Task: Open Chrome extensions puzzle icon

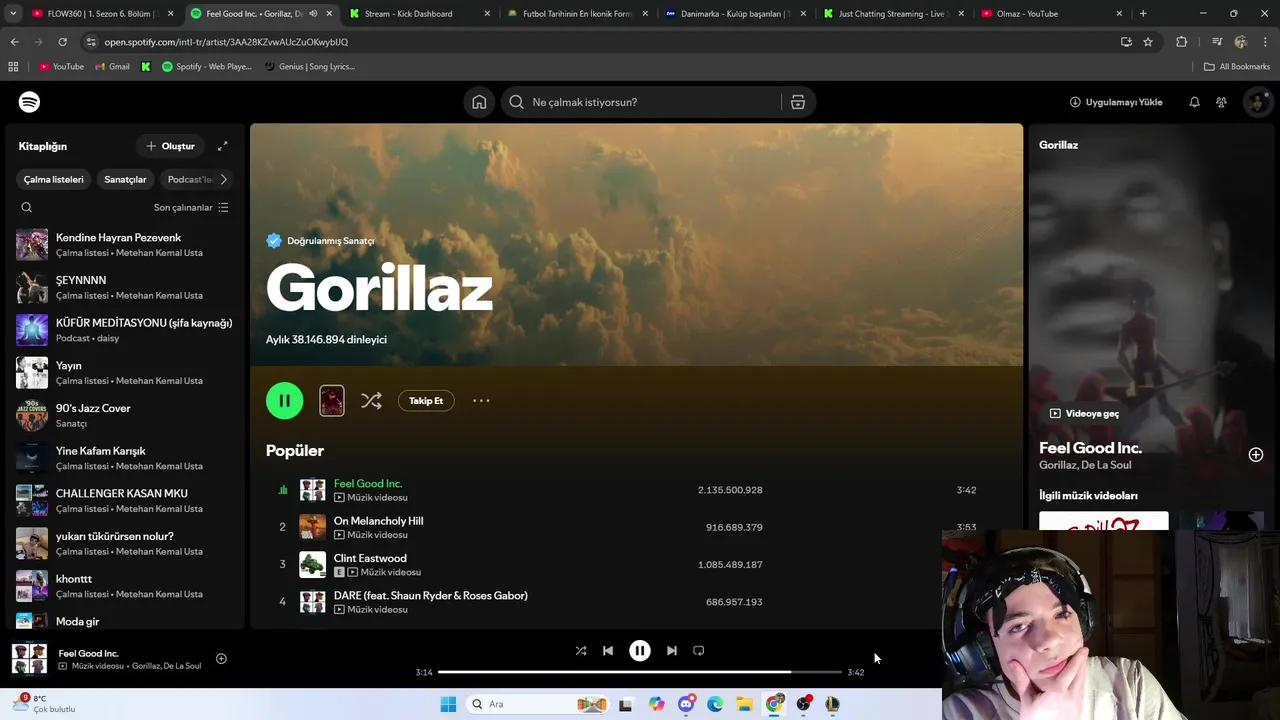Action: [x=1182, y=42]
